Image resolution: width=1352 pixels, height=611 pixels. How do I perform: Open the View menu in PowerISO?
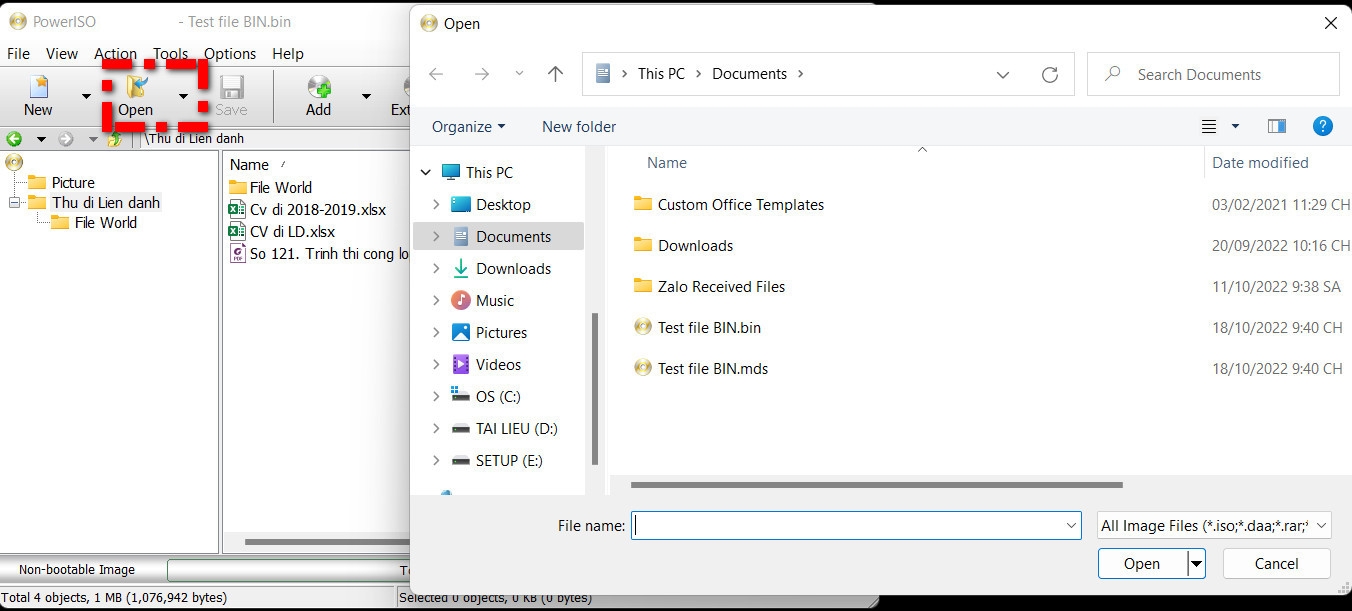pos(62,54)
